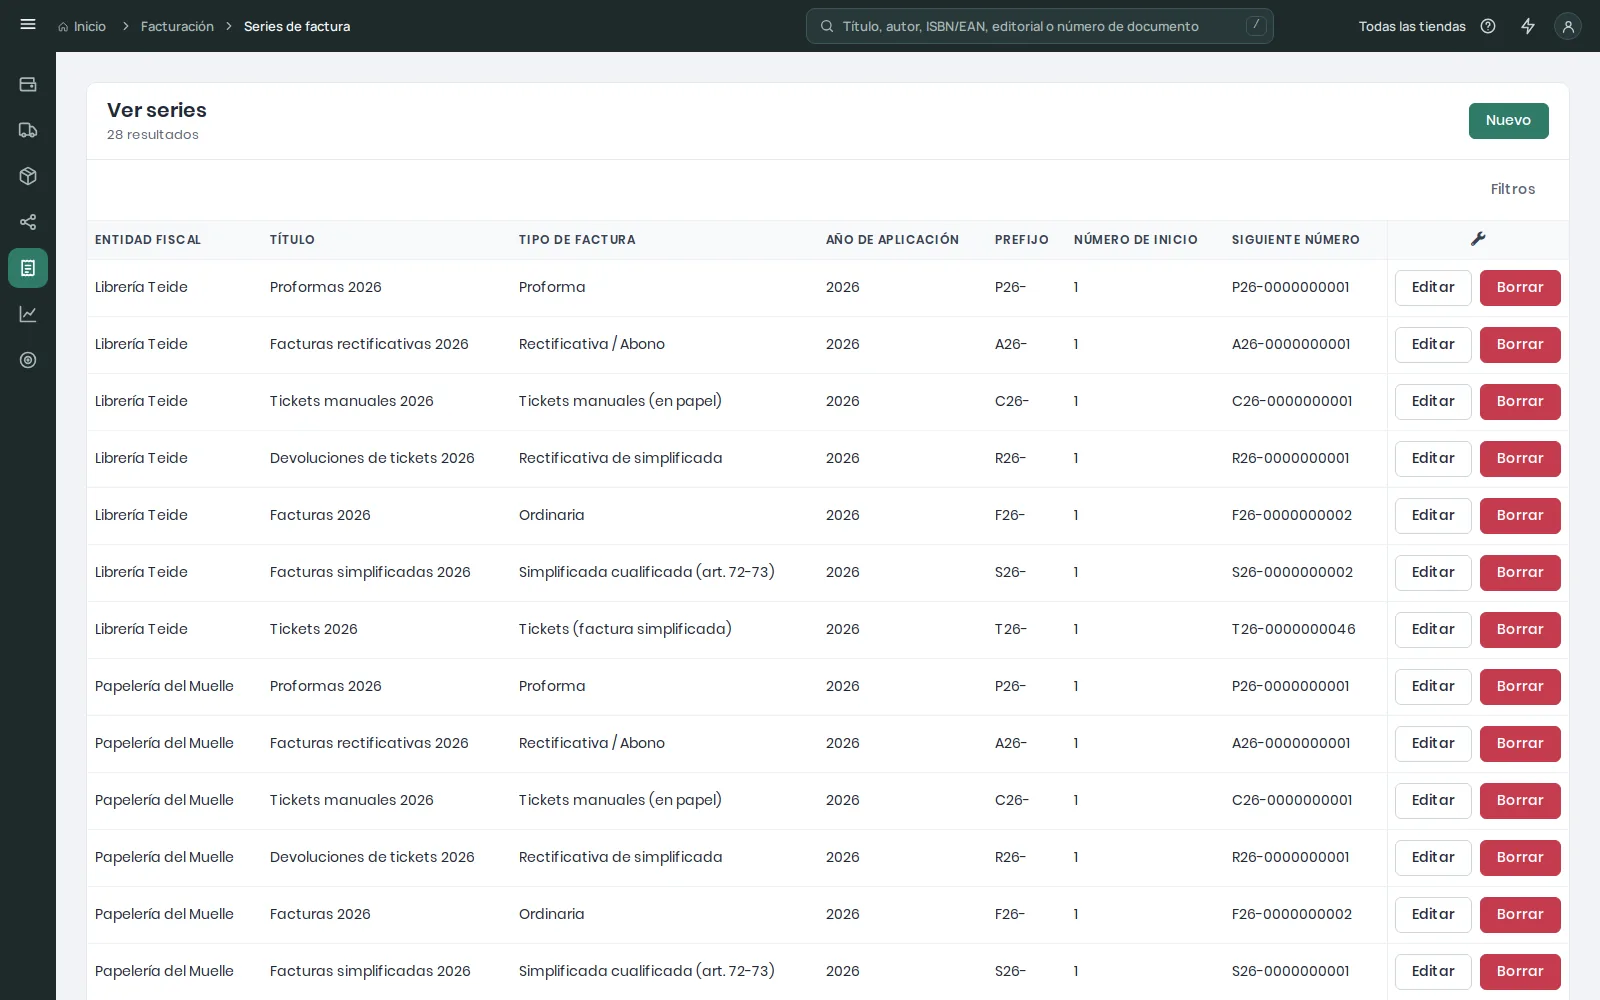Click the Prefijo column header
Viewport: 1600px width, 1000px height.
tap(1022, 240)
